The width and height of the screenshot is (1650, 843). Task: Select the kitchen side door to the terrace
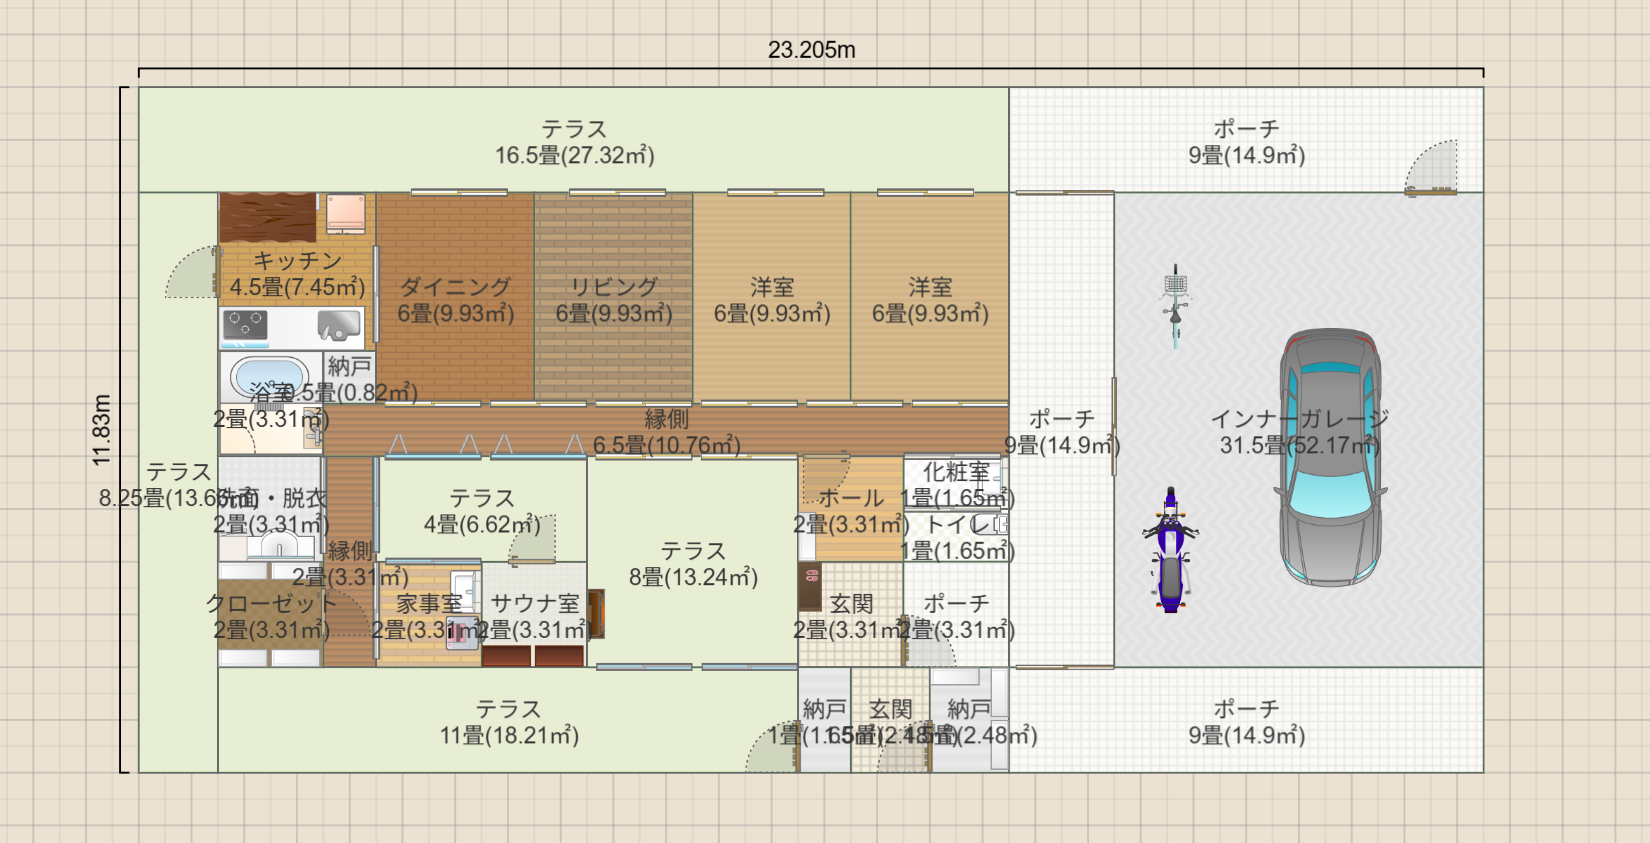(192, 272)
